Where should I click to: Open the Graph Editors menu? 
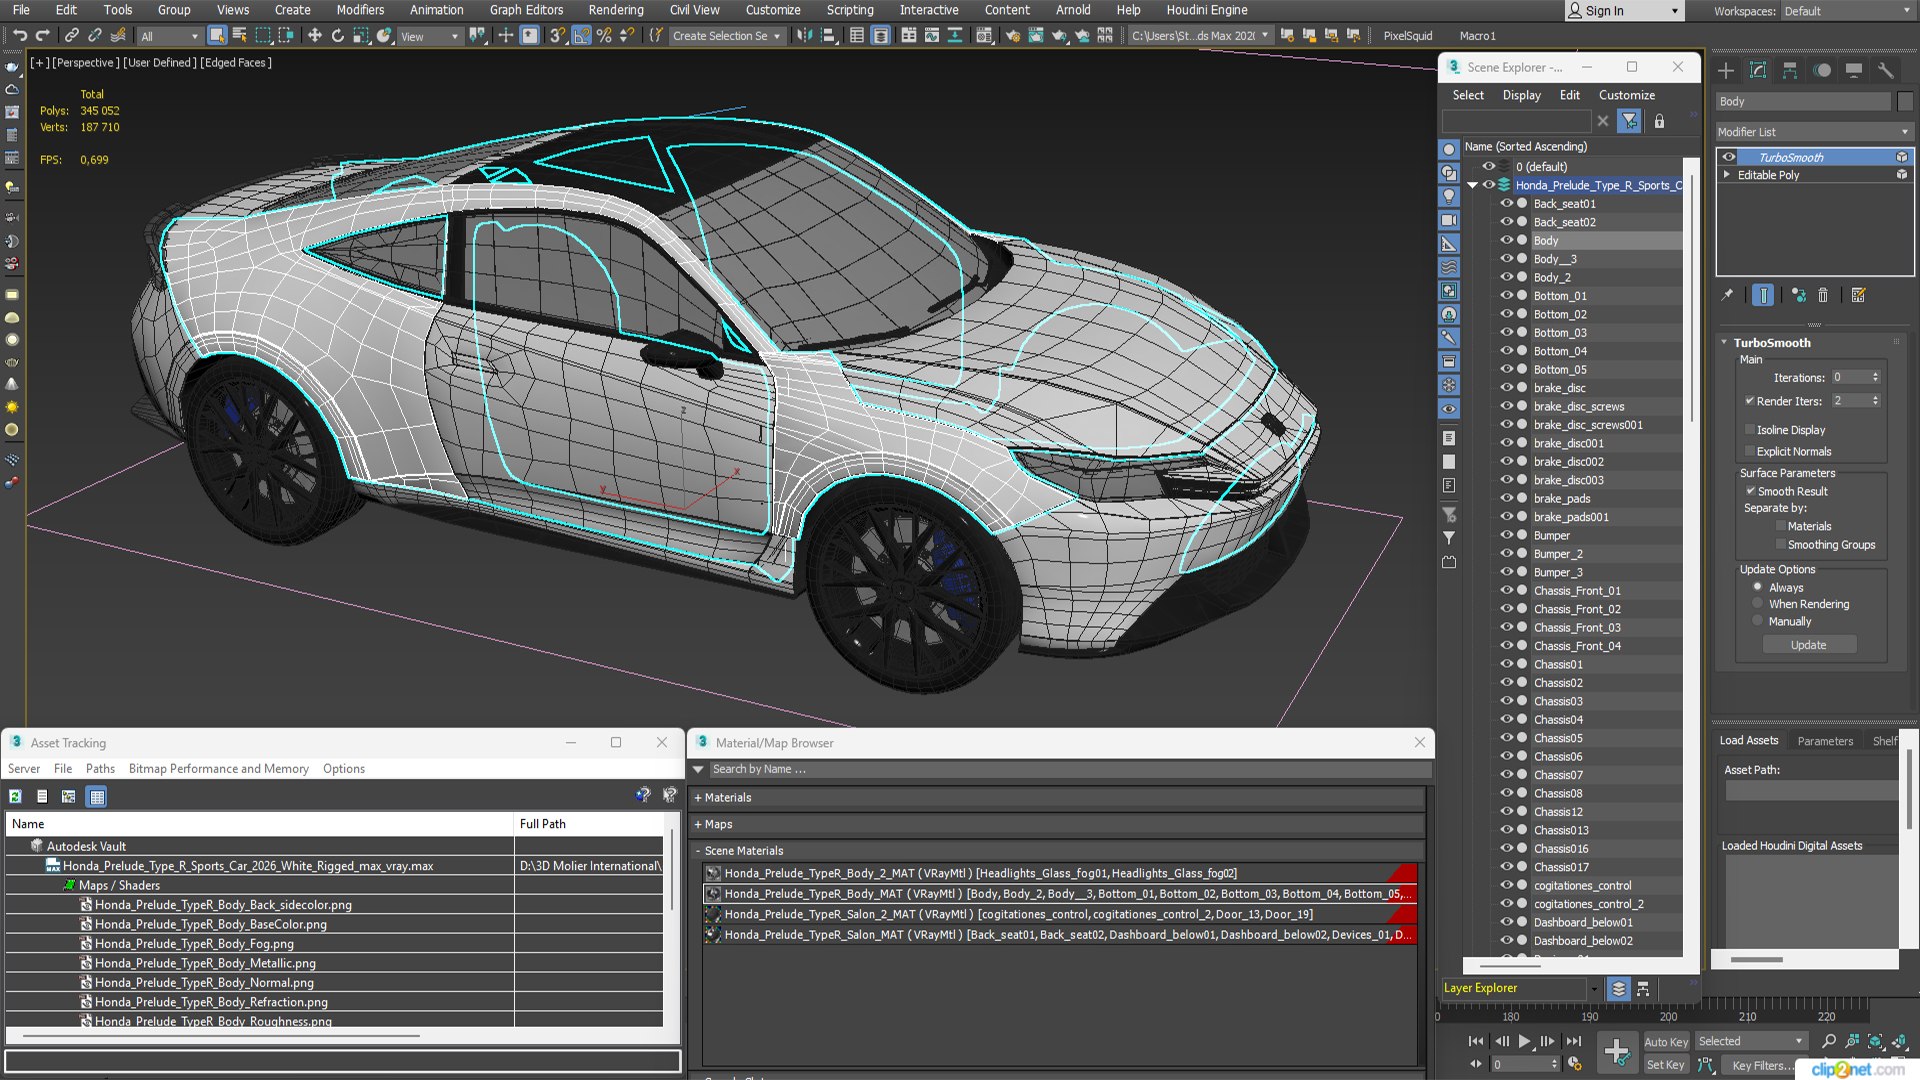[526, 10]
